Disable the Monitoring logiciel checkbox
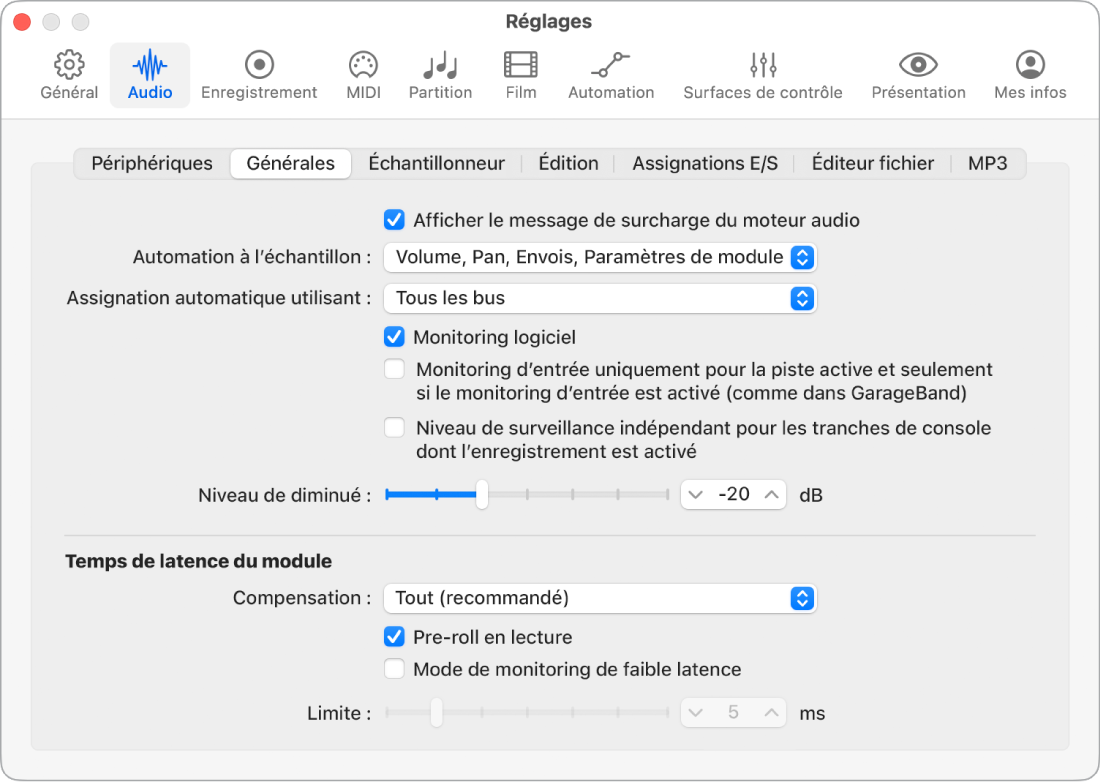1101x782 pixels. pos(394,337)
